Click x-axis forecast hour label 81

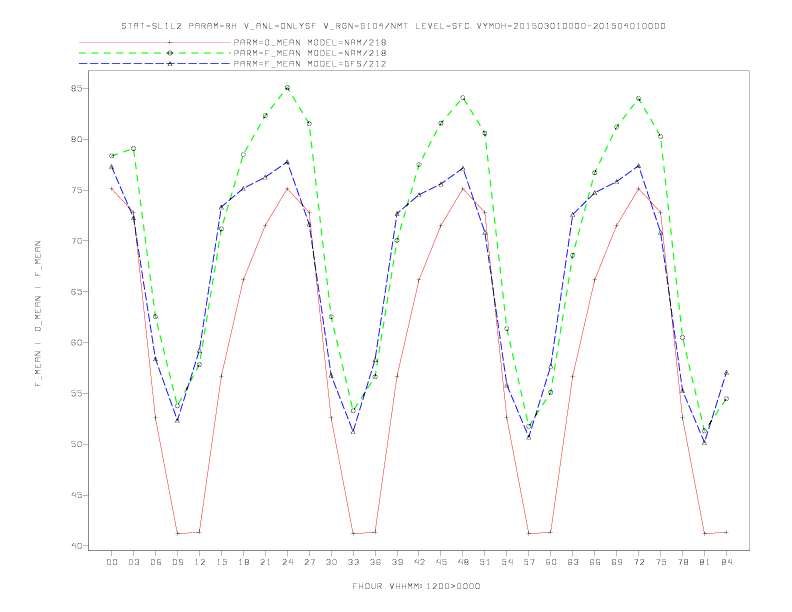point(705,562)
